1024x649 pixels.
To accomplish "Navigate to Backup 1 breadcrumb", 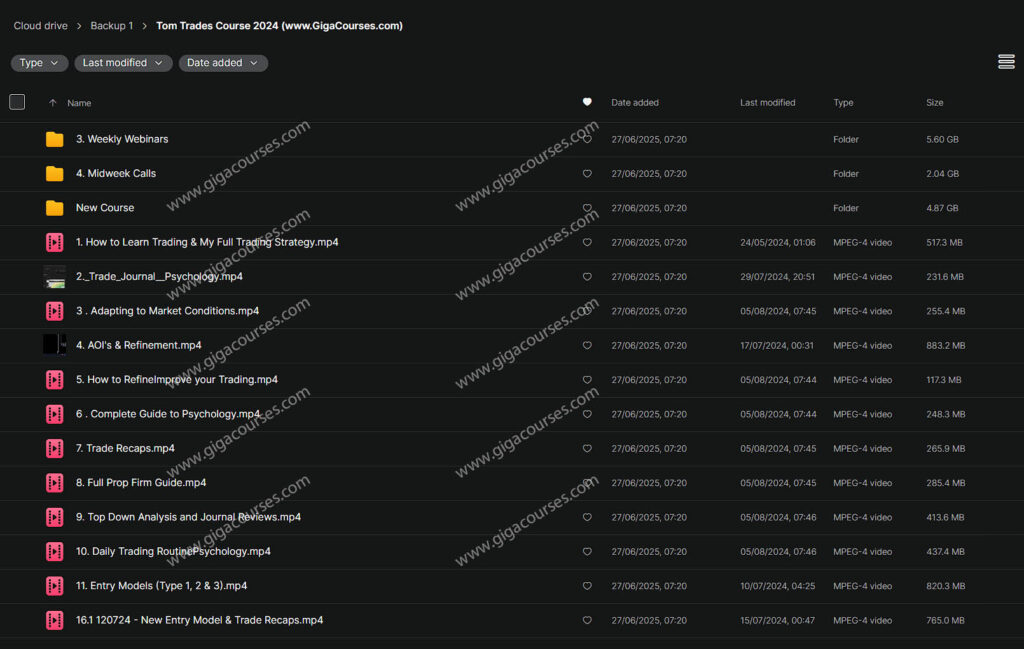I will coord(111,26).
